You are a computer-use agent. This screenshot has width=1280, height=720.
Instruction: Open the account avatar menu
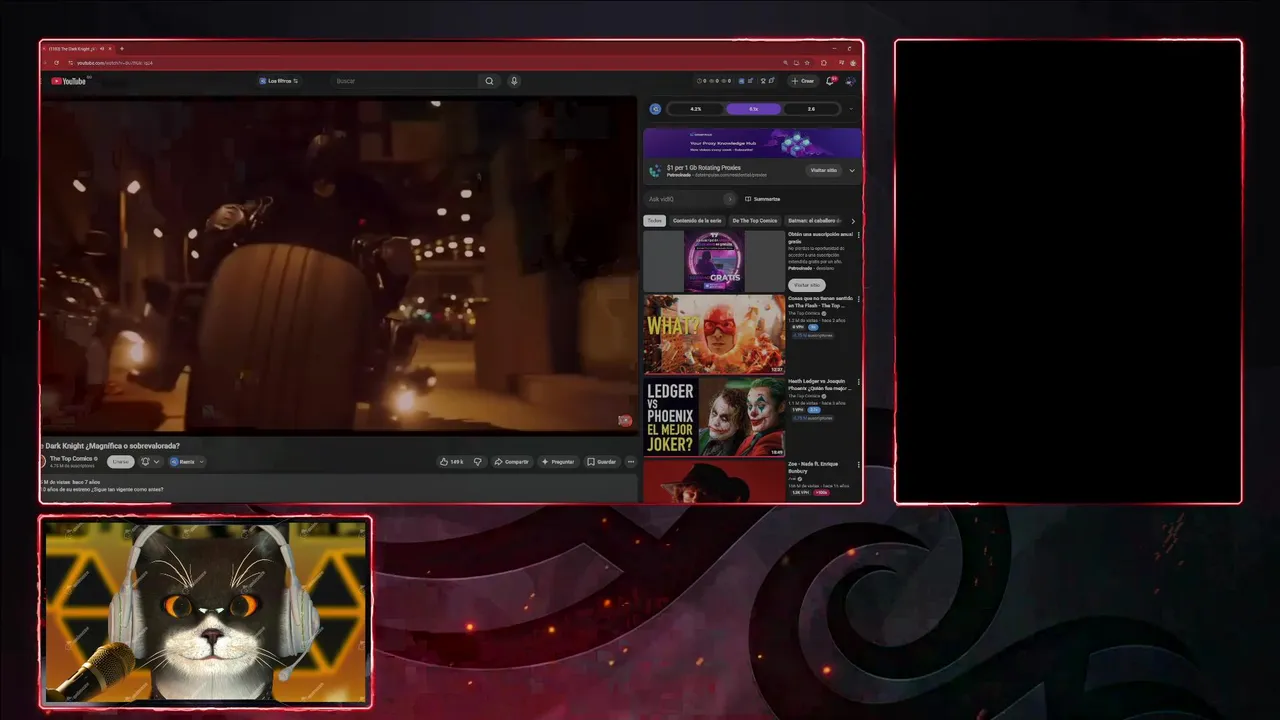850,81
